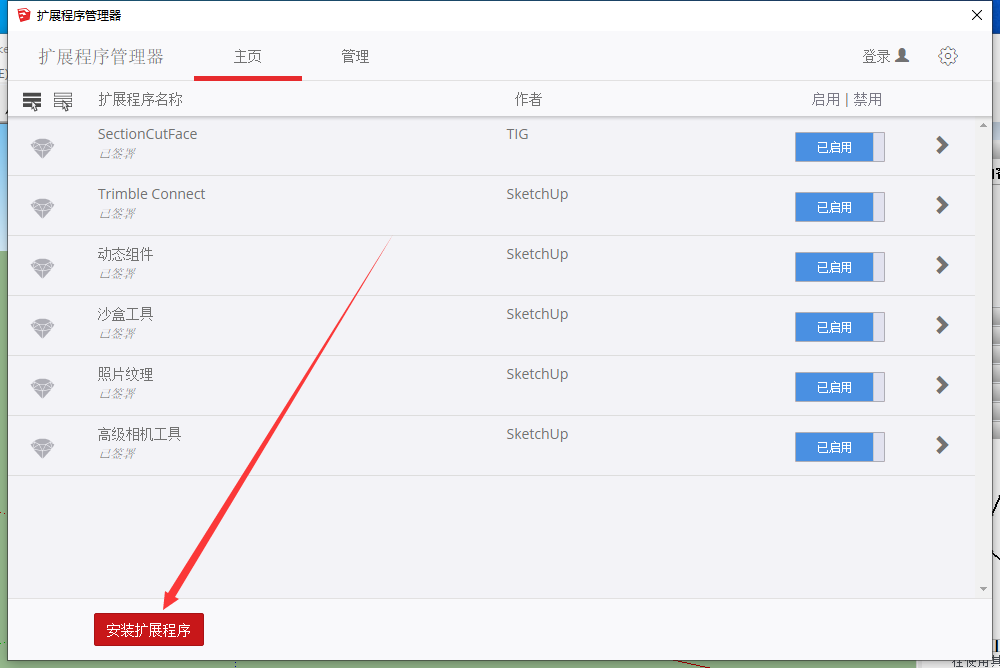The width and height of the screenshot is (1000, 668).
Task: Click scrollbar up arrow in list
Action: pos(983,126)
